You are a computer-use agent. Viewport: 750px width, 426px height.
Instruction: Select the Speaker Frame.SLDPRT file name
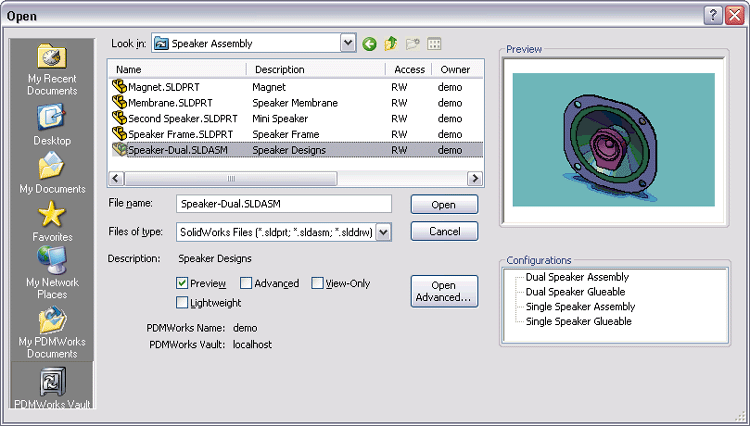click(x=181, y=134)
